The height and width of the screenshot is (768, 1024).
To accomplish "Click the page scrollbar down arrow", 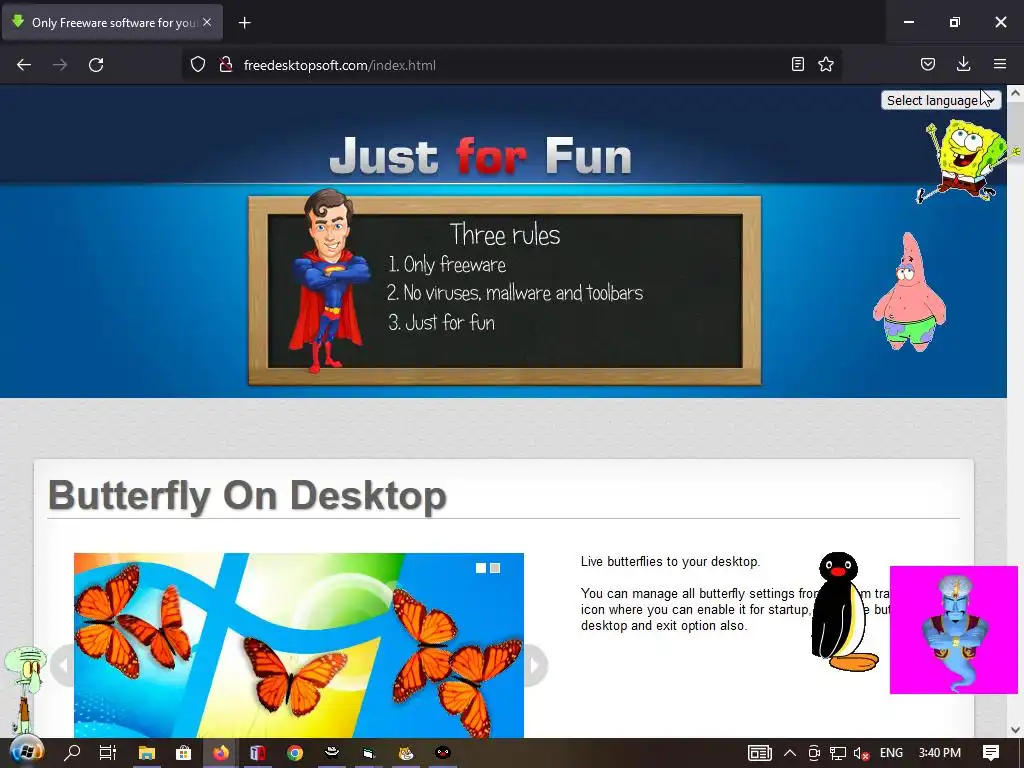I will [x=1015, y=729].
